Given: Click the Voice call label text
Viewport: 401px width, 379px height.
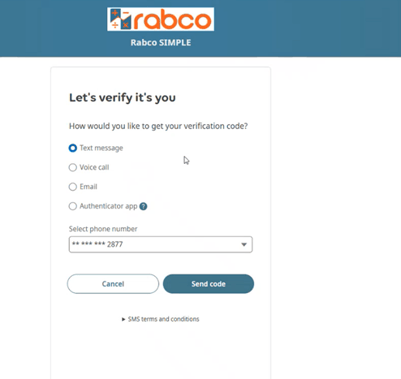Looking at the screenshot, I should (x=94, y=167).
